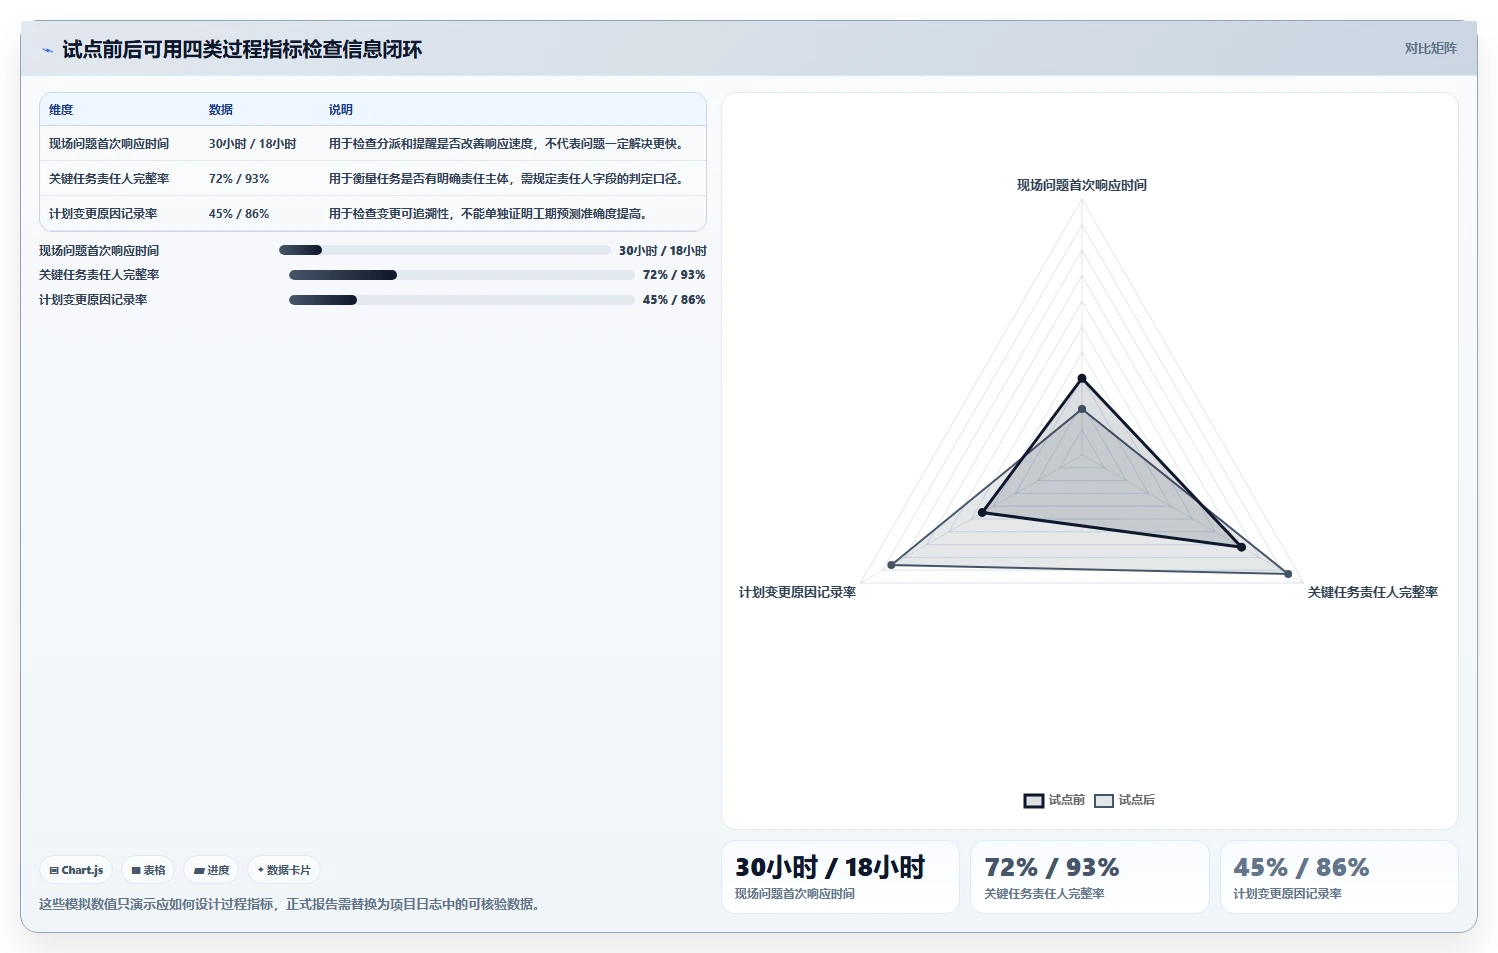Click the radar axis label 现场问题首次响应时间
Image resolution: width=1498 pixels, height=953 pixels.
[x=1082, y=185]
